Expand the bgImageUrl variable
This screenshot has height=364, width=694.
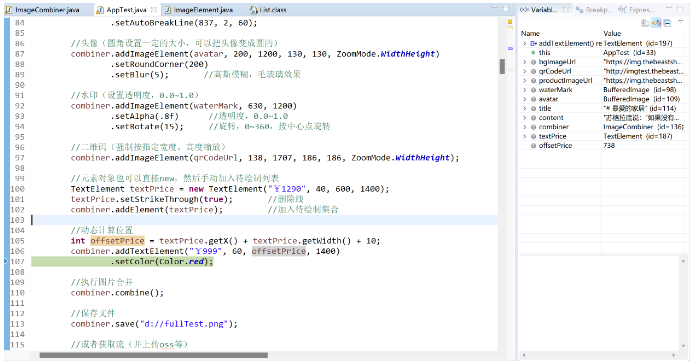point(524,62)
